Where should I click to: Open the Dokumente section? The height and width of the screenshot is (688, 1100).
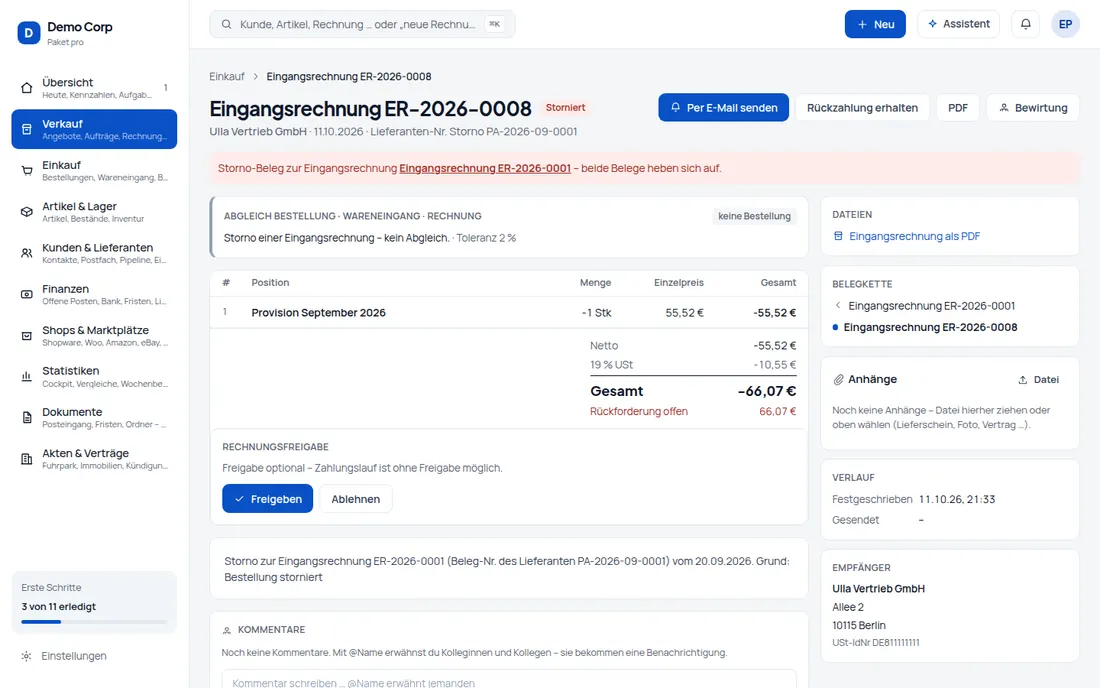point(94,418)
